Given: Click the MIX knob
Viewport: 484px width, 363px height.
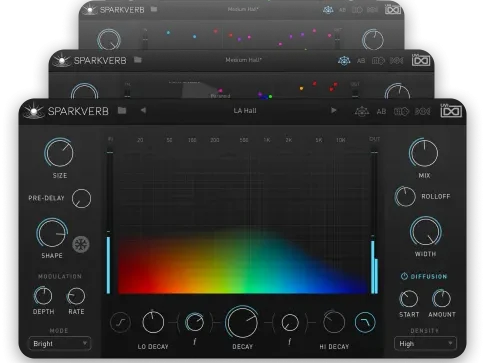Looking at the screenshot, I should [x=424, y=153].
